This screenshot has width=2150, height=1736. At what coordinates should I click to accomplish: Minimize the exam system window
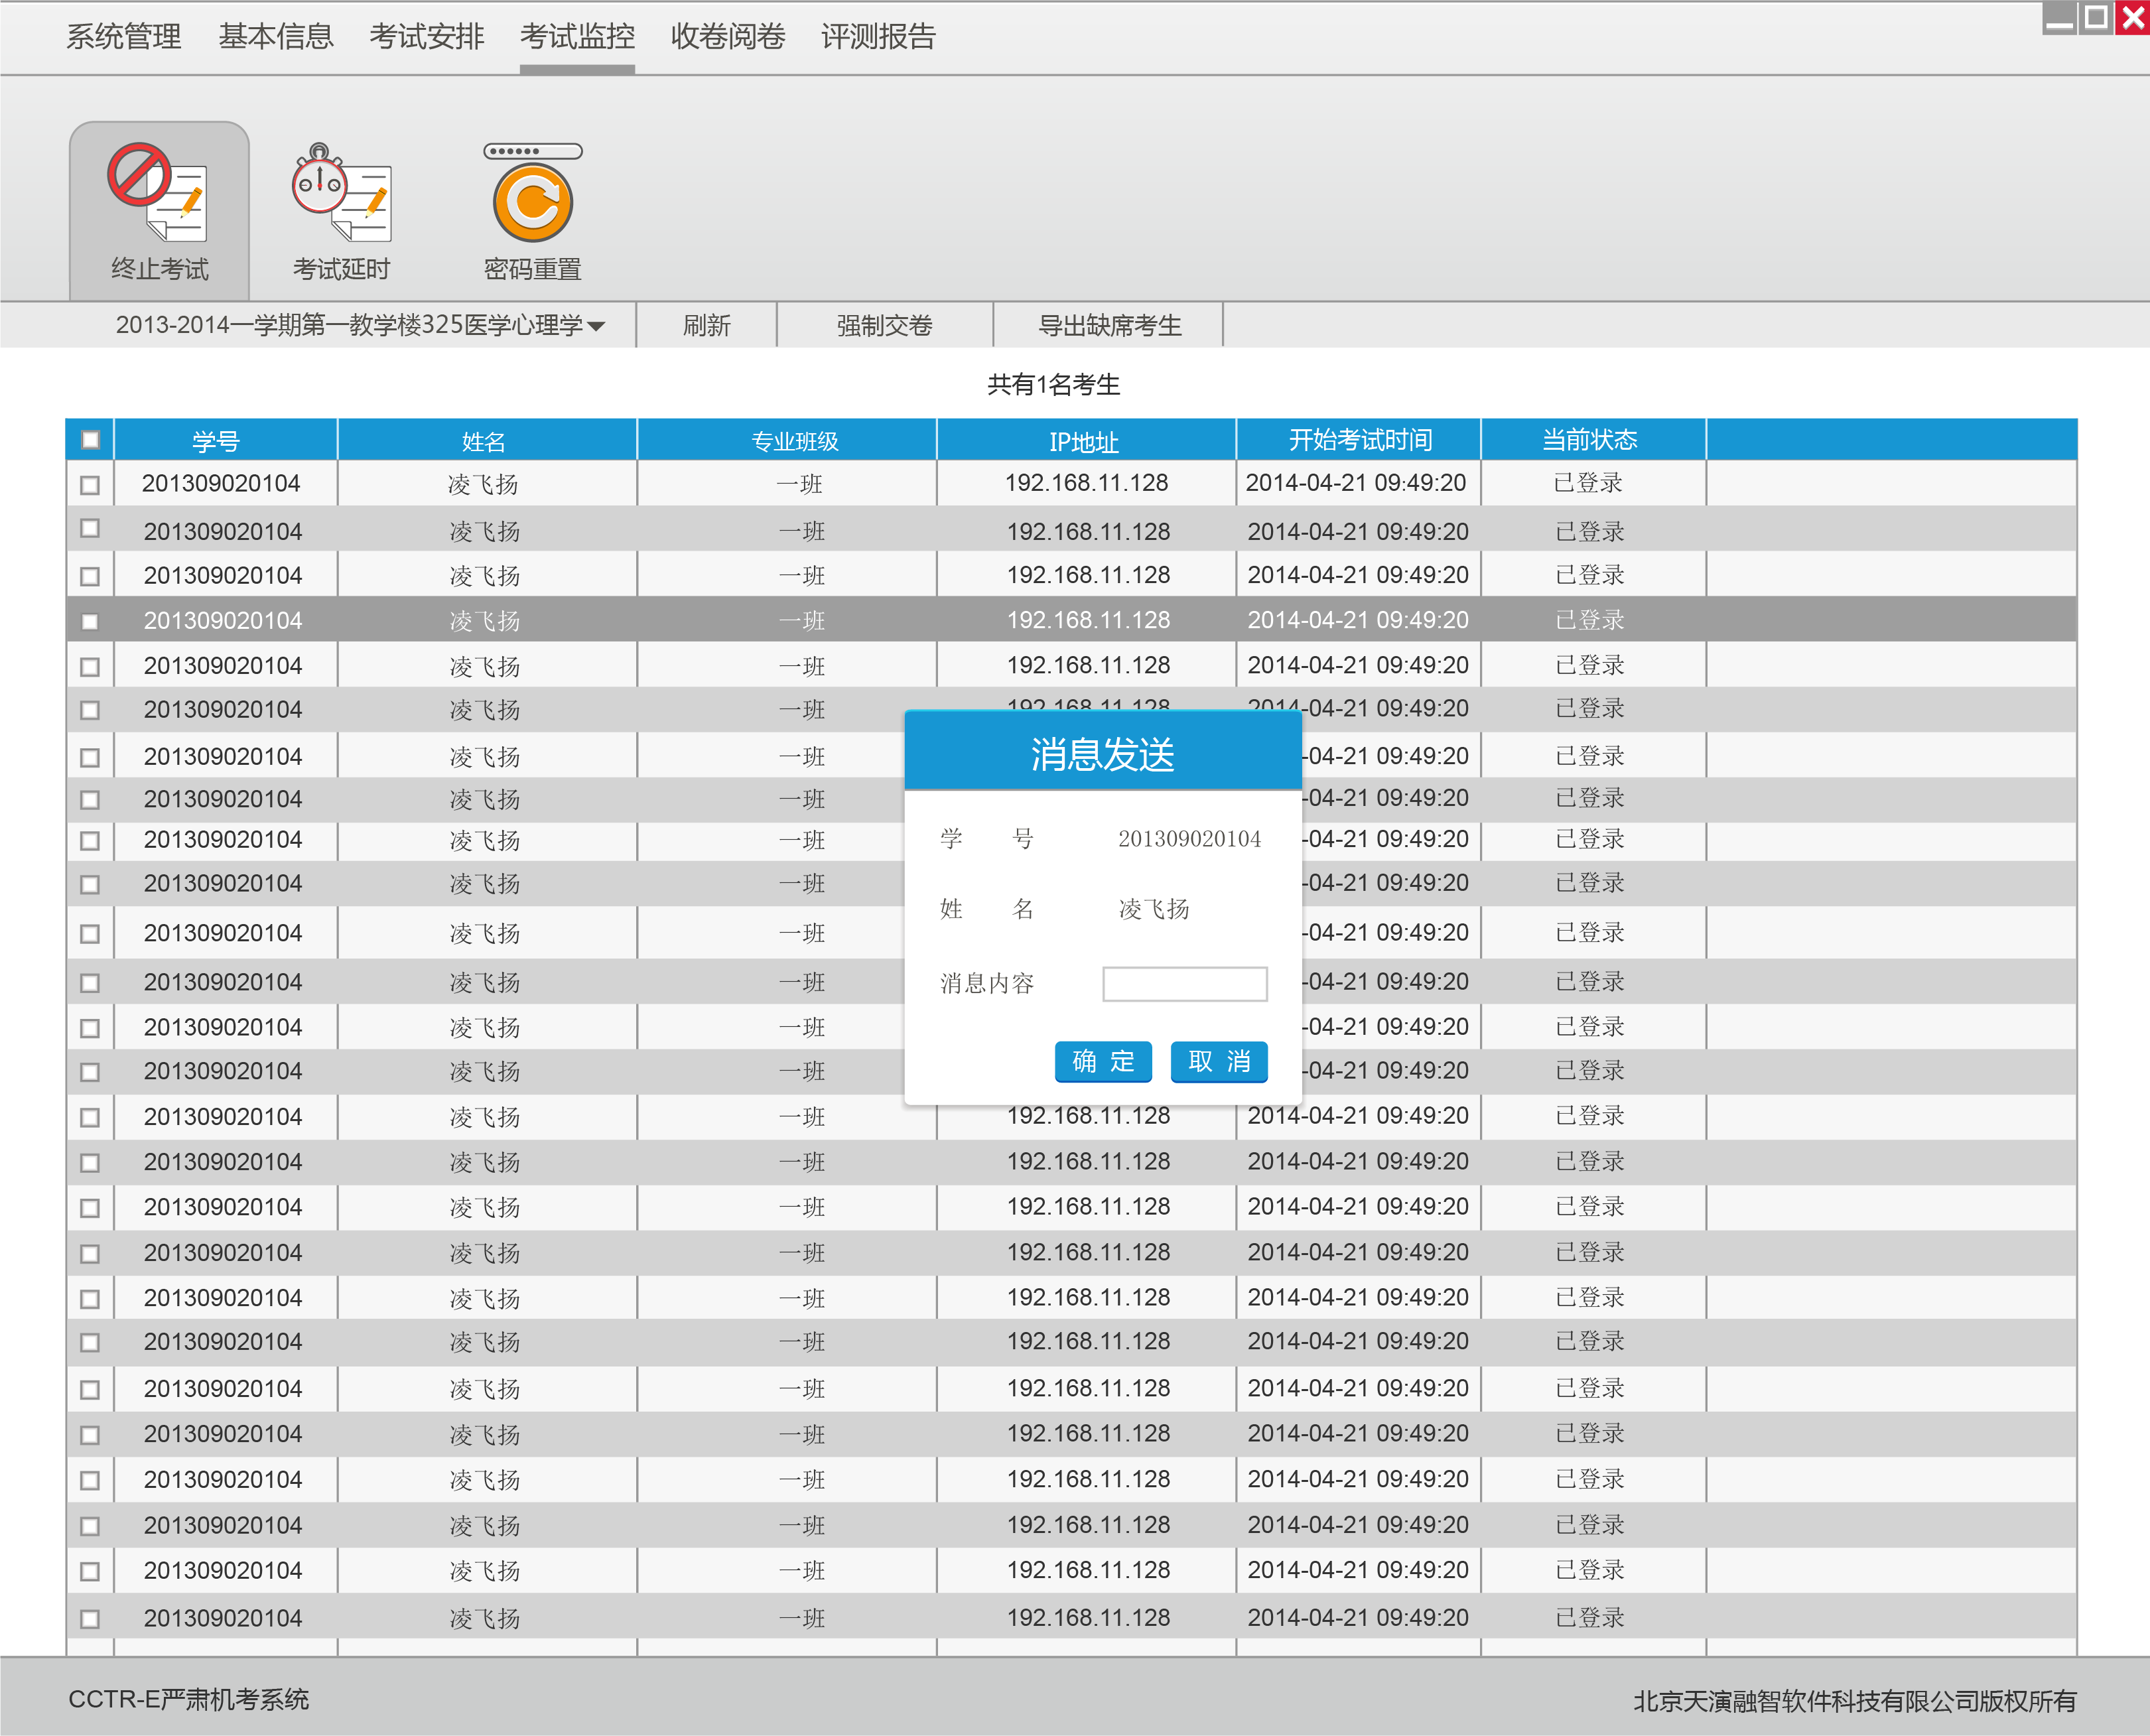(x=2059, y=18)
